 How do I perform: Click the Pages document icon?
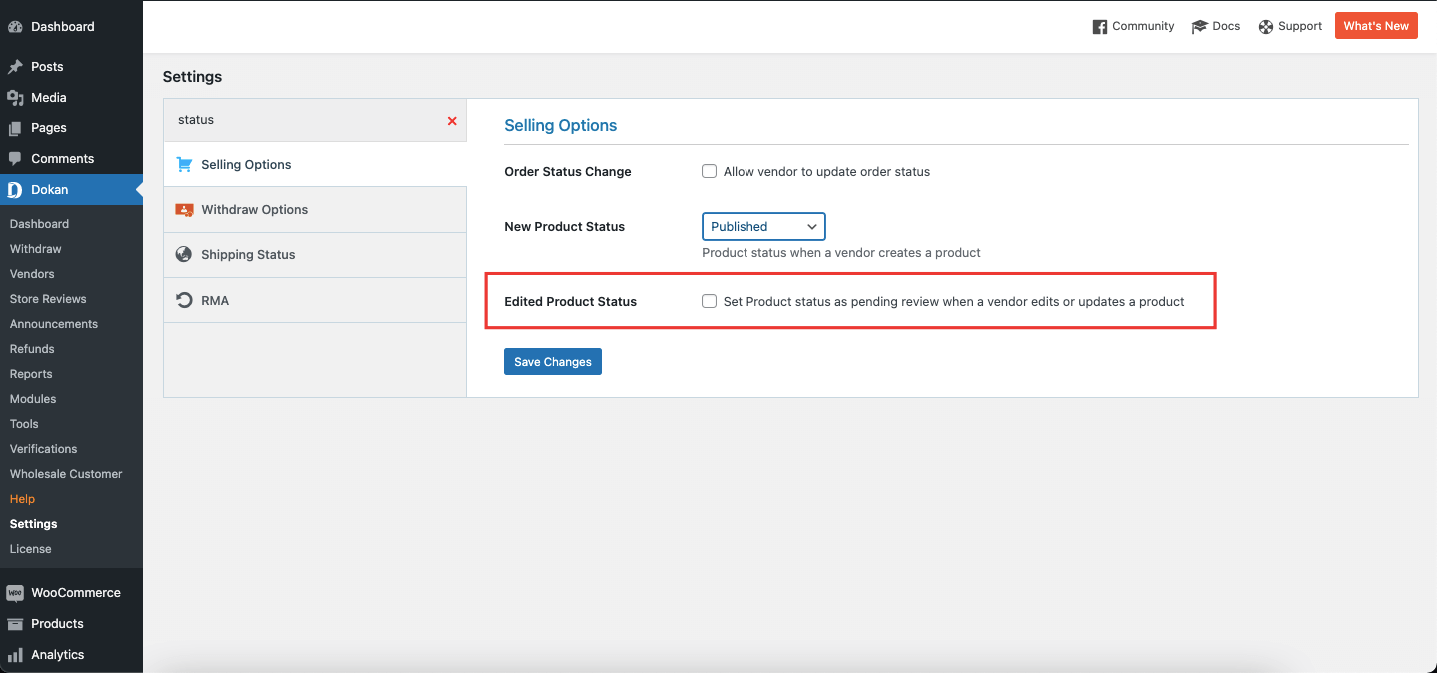point(15,128)
